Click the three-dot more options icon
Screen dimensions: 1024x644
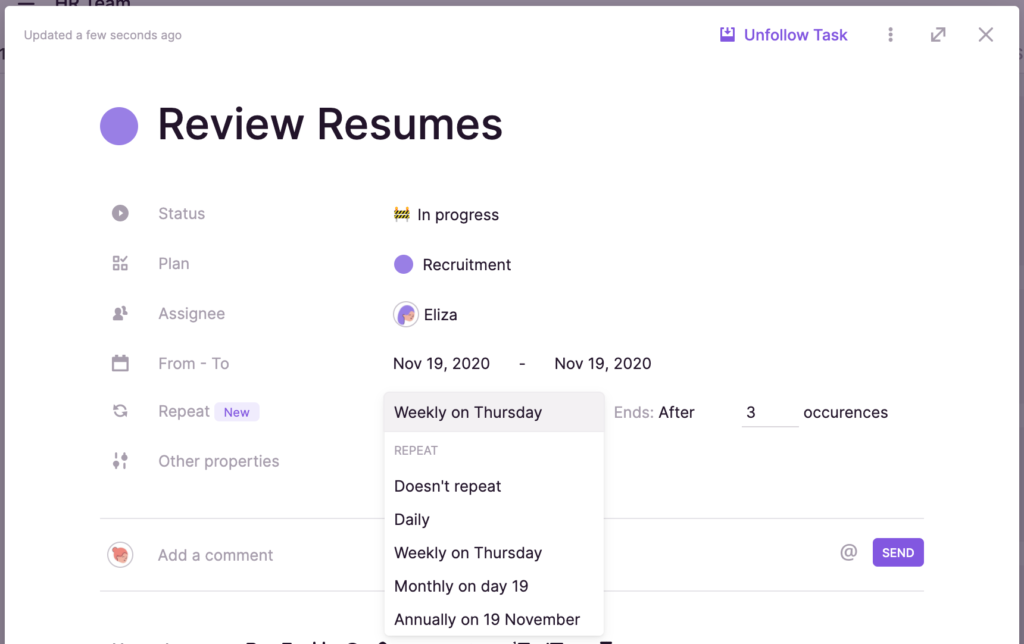[890, 35]
